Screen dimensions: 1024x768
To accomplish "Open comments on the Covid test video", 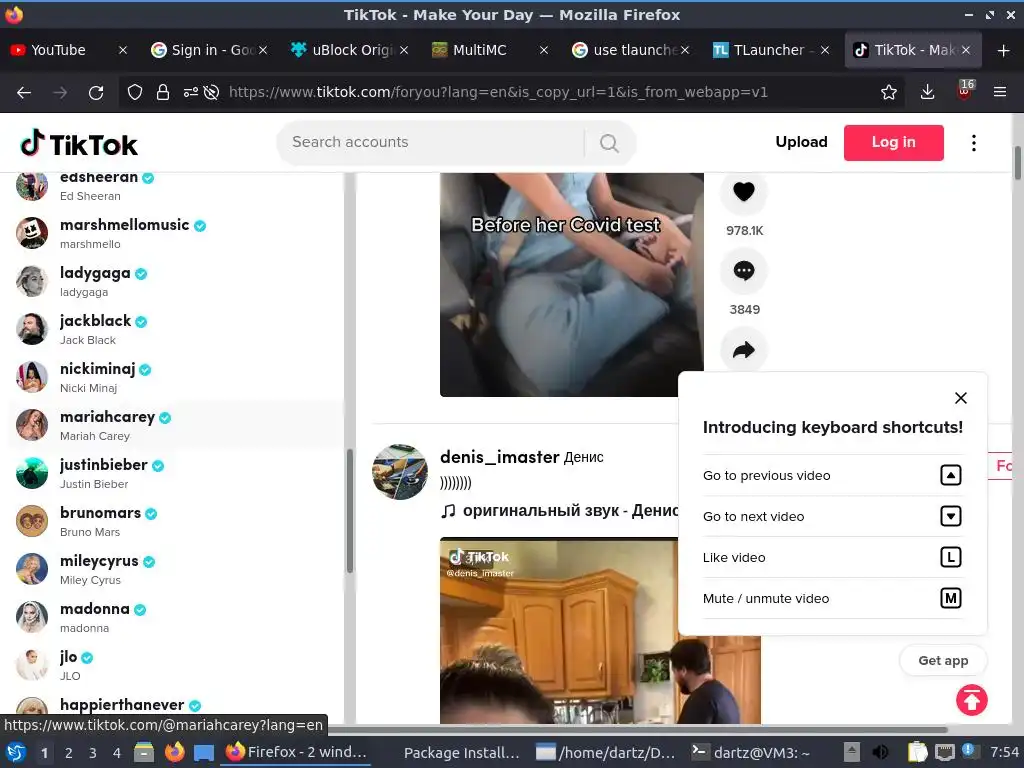I will click(743, 270).
